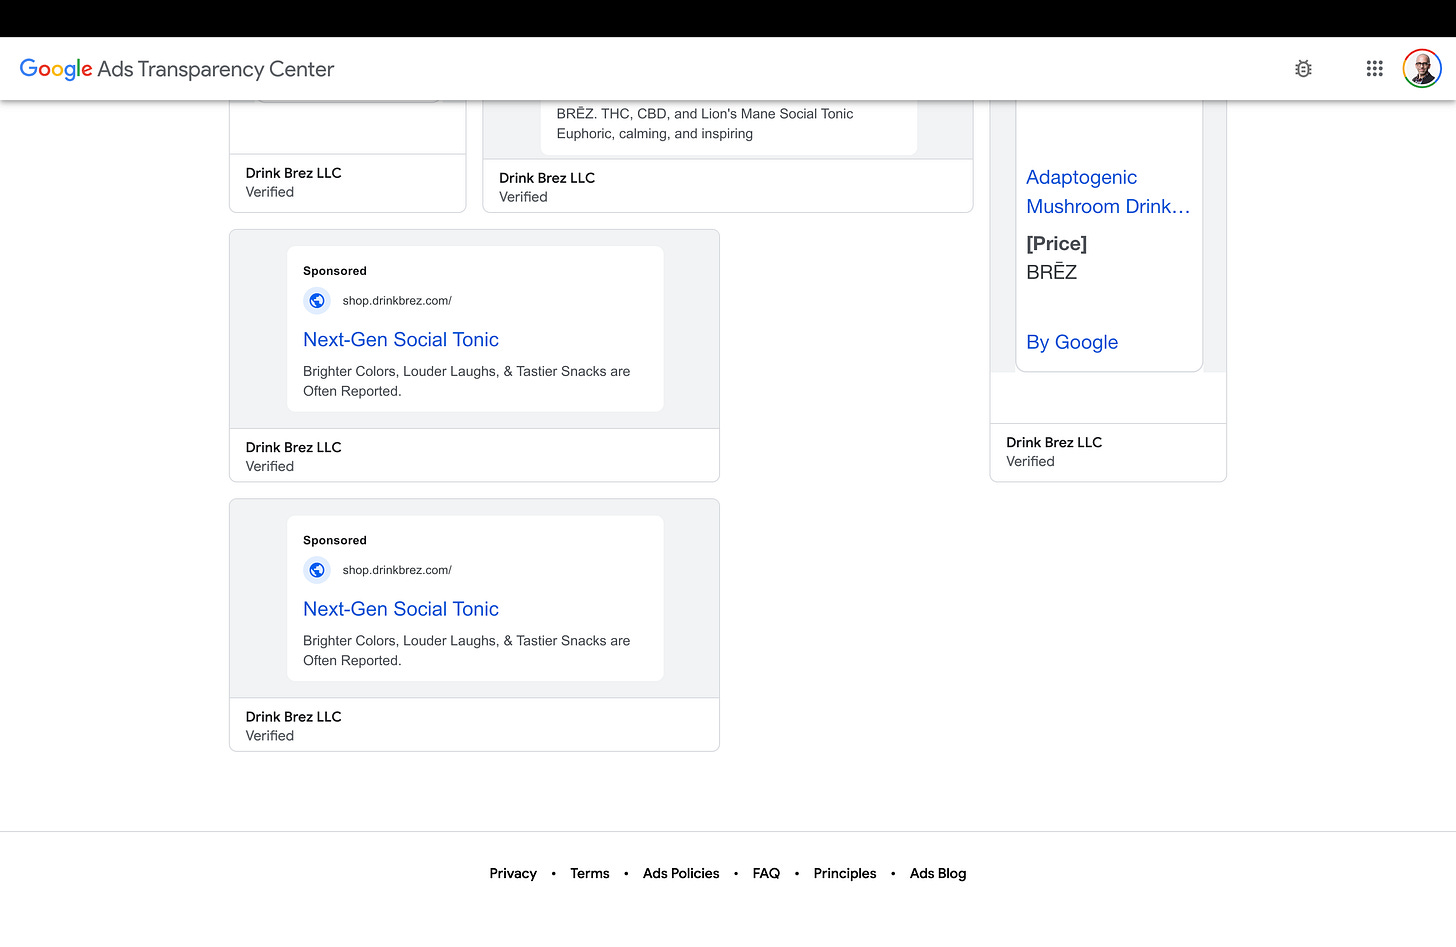Open the Ads Blog footer link
Image resolution: width=1456 pixels, height=947 pixels.
pos(938,874)
